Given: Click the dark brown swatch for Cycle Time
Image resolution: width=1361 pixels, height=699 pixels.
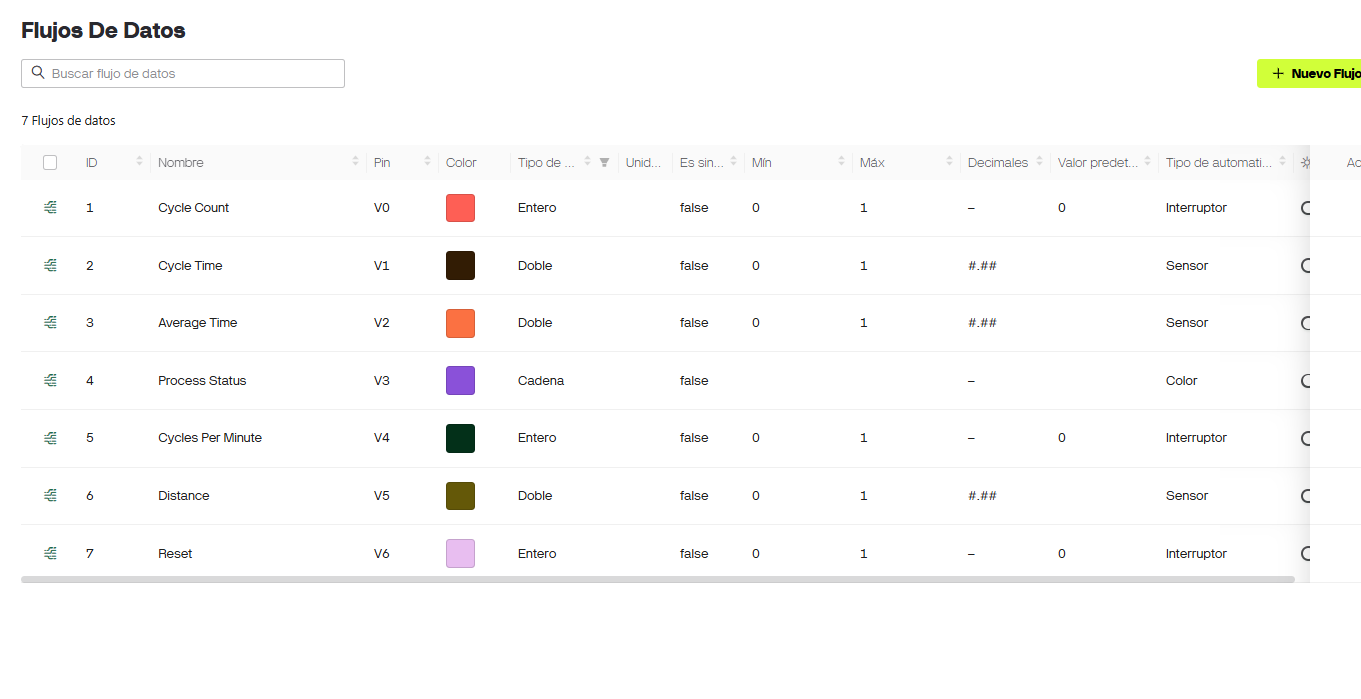Looking at the screenshot, I should (x=460, y=265).
